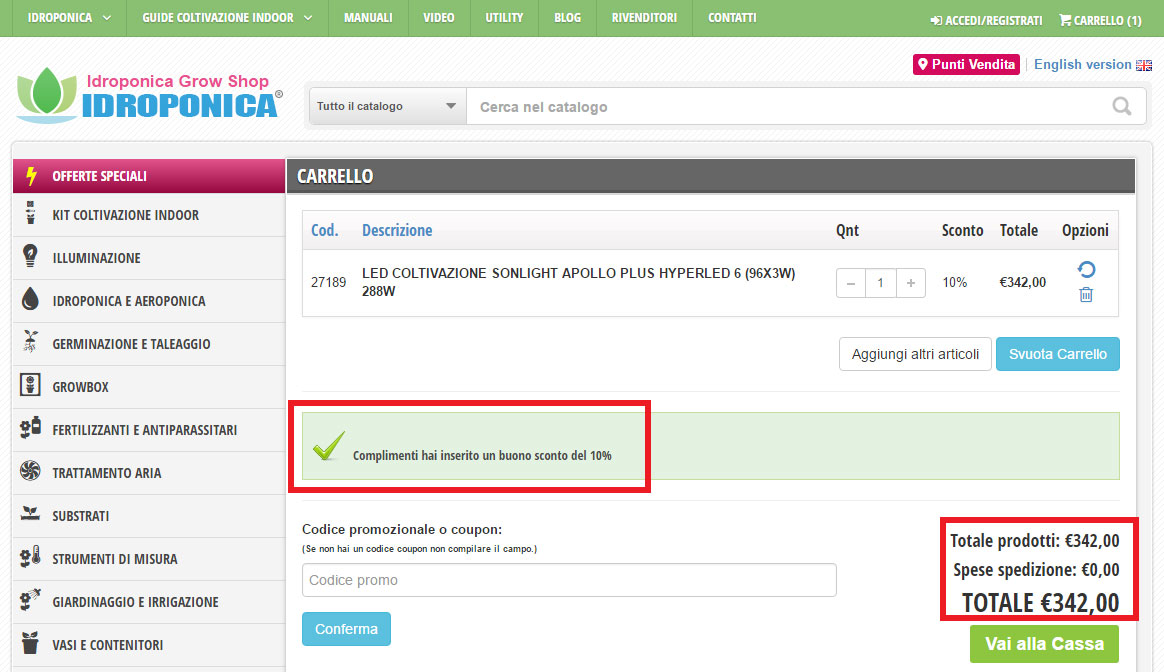This screenshot has width=1164, height=672.
Task: Click the green checkmark confirmation icon
Action: click(x=328, y=446)
